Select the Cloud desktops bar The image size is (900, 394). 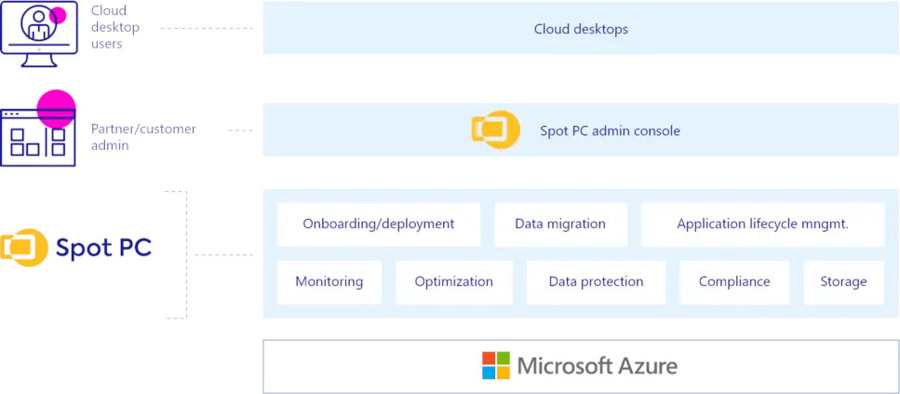tap(581, 28)
